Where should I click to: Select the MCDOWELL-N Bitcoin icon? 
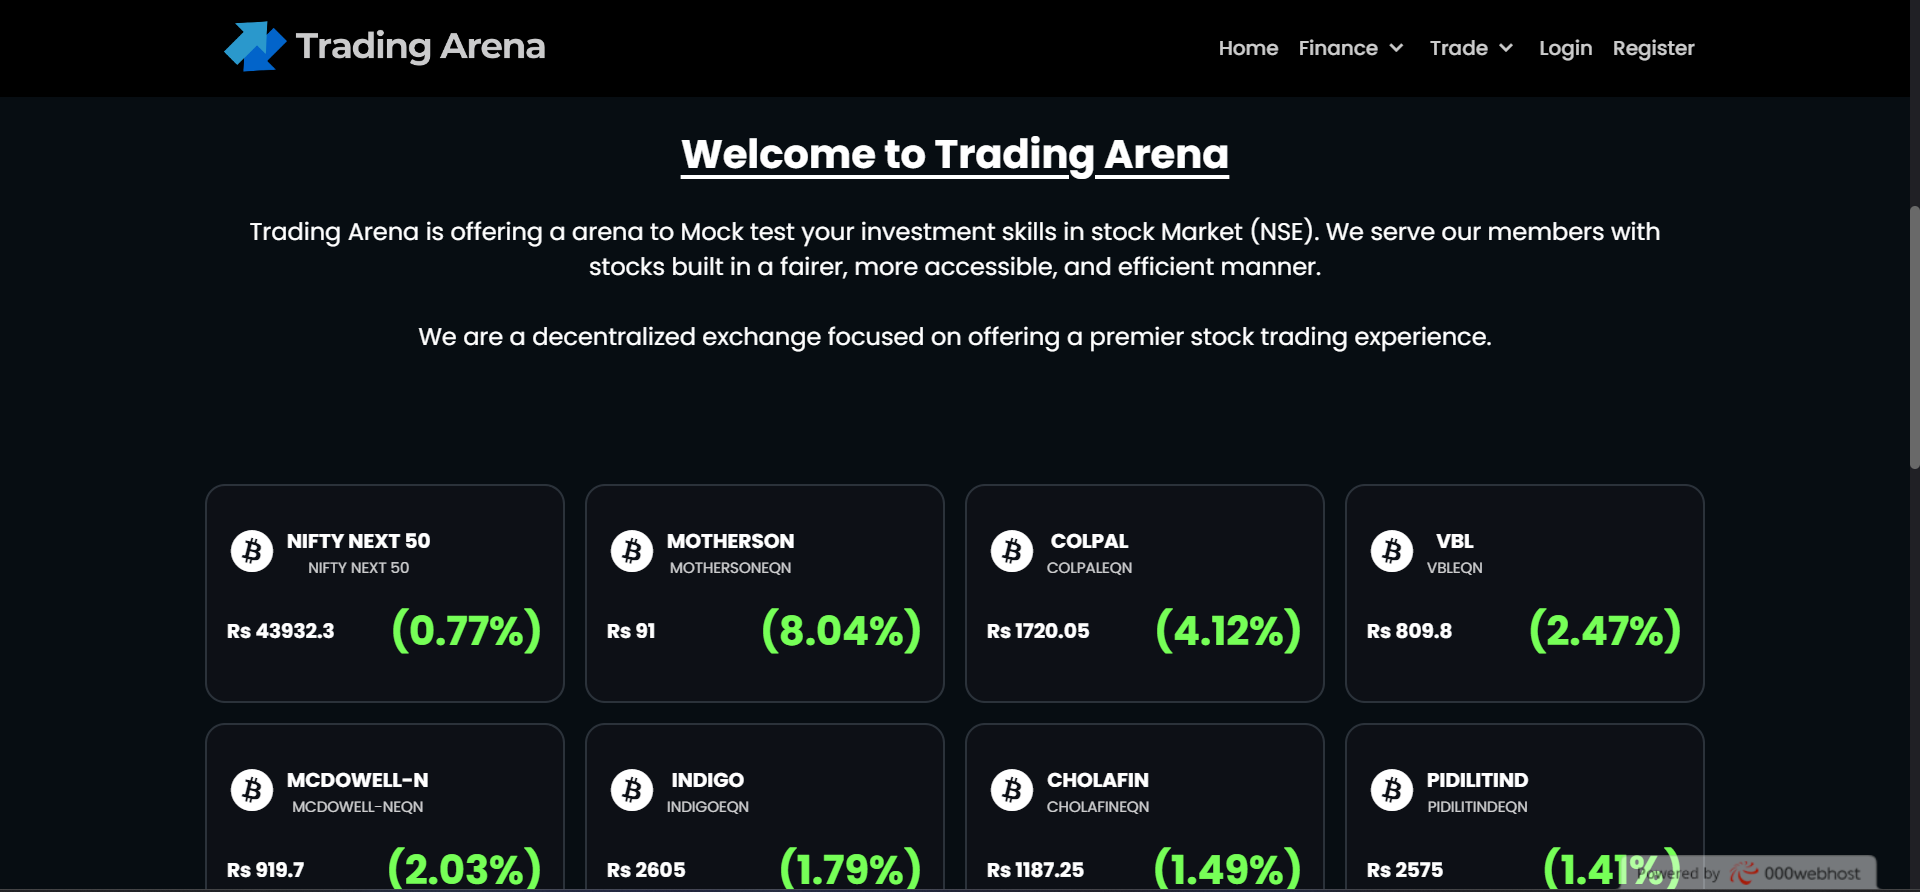pos(251,790)
